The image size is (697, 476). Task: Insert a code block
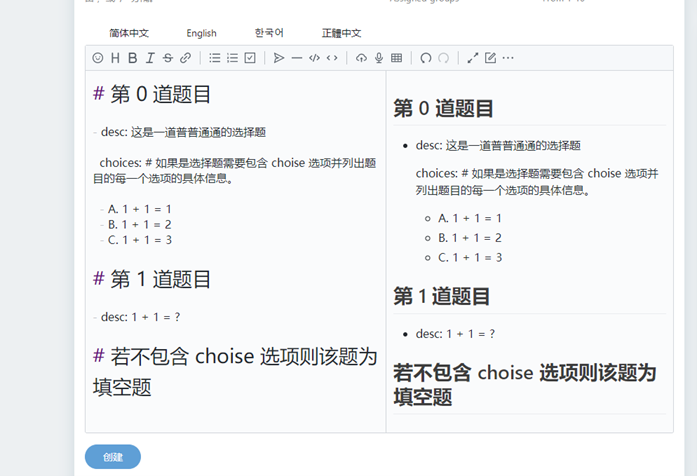point(314,58)
